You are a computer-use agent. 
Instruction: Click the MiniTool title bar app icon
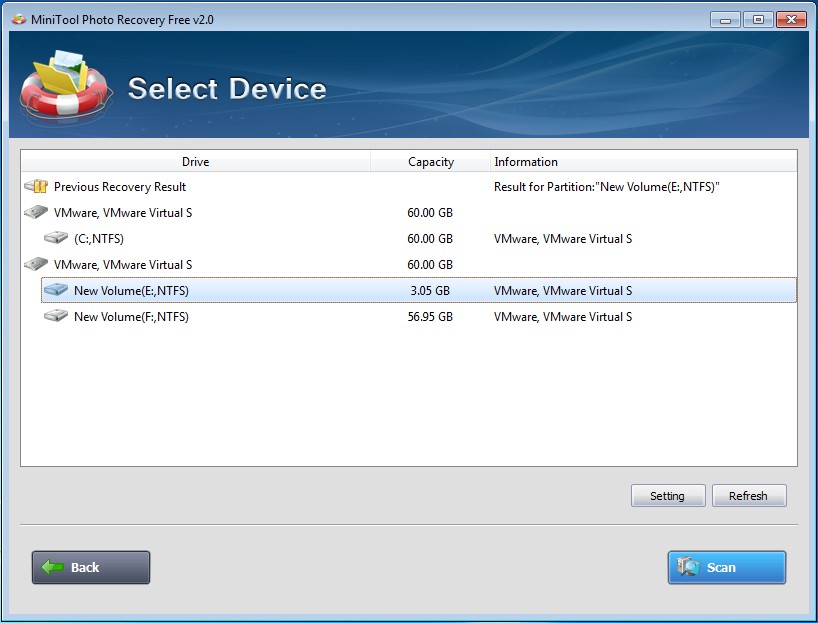point(19,20)
